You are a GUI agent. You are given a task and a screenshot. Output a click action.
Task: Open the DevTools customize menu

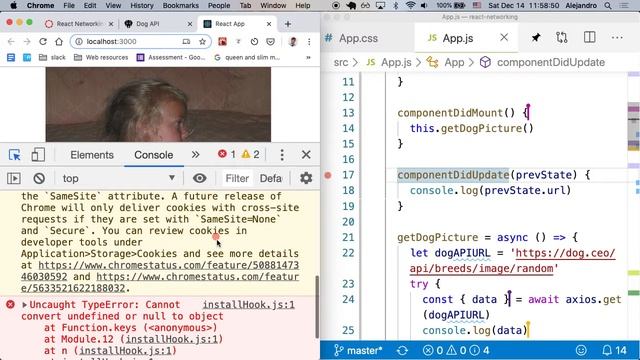tap(282, 155)
